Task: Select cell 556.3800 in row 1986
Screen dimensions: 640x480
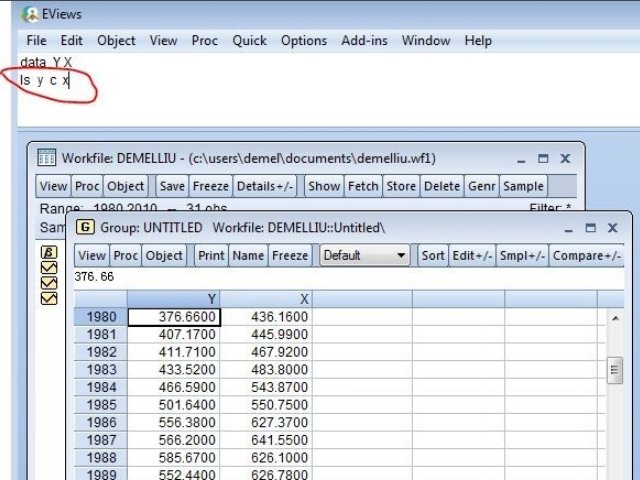Action: coord(174,422)
